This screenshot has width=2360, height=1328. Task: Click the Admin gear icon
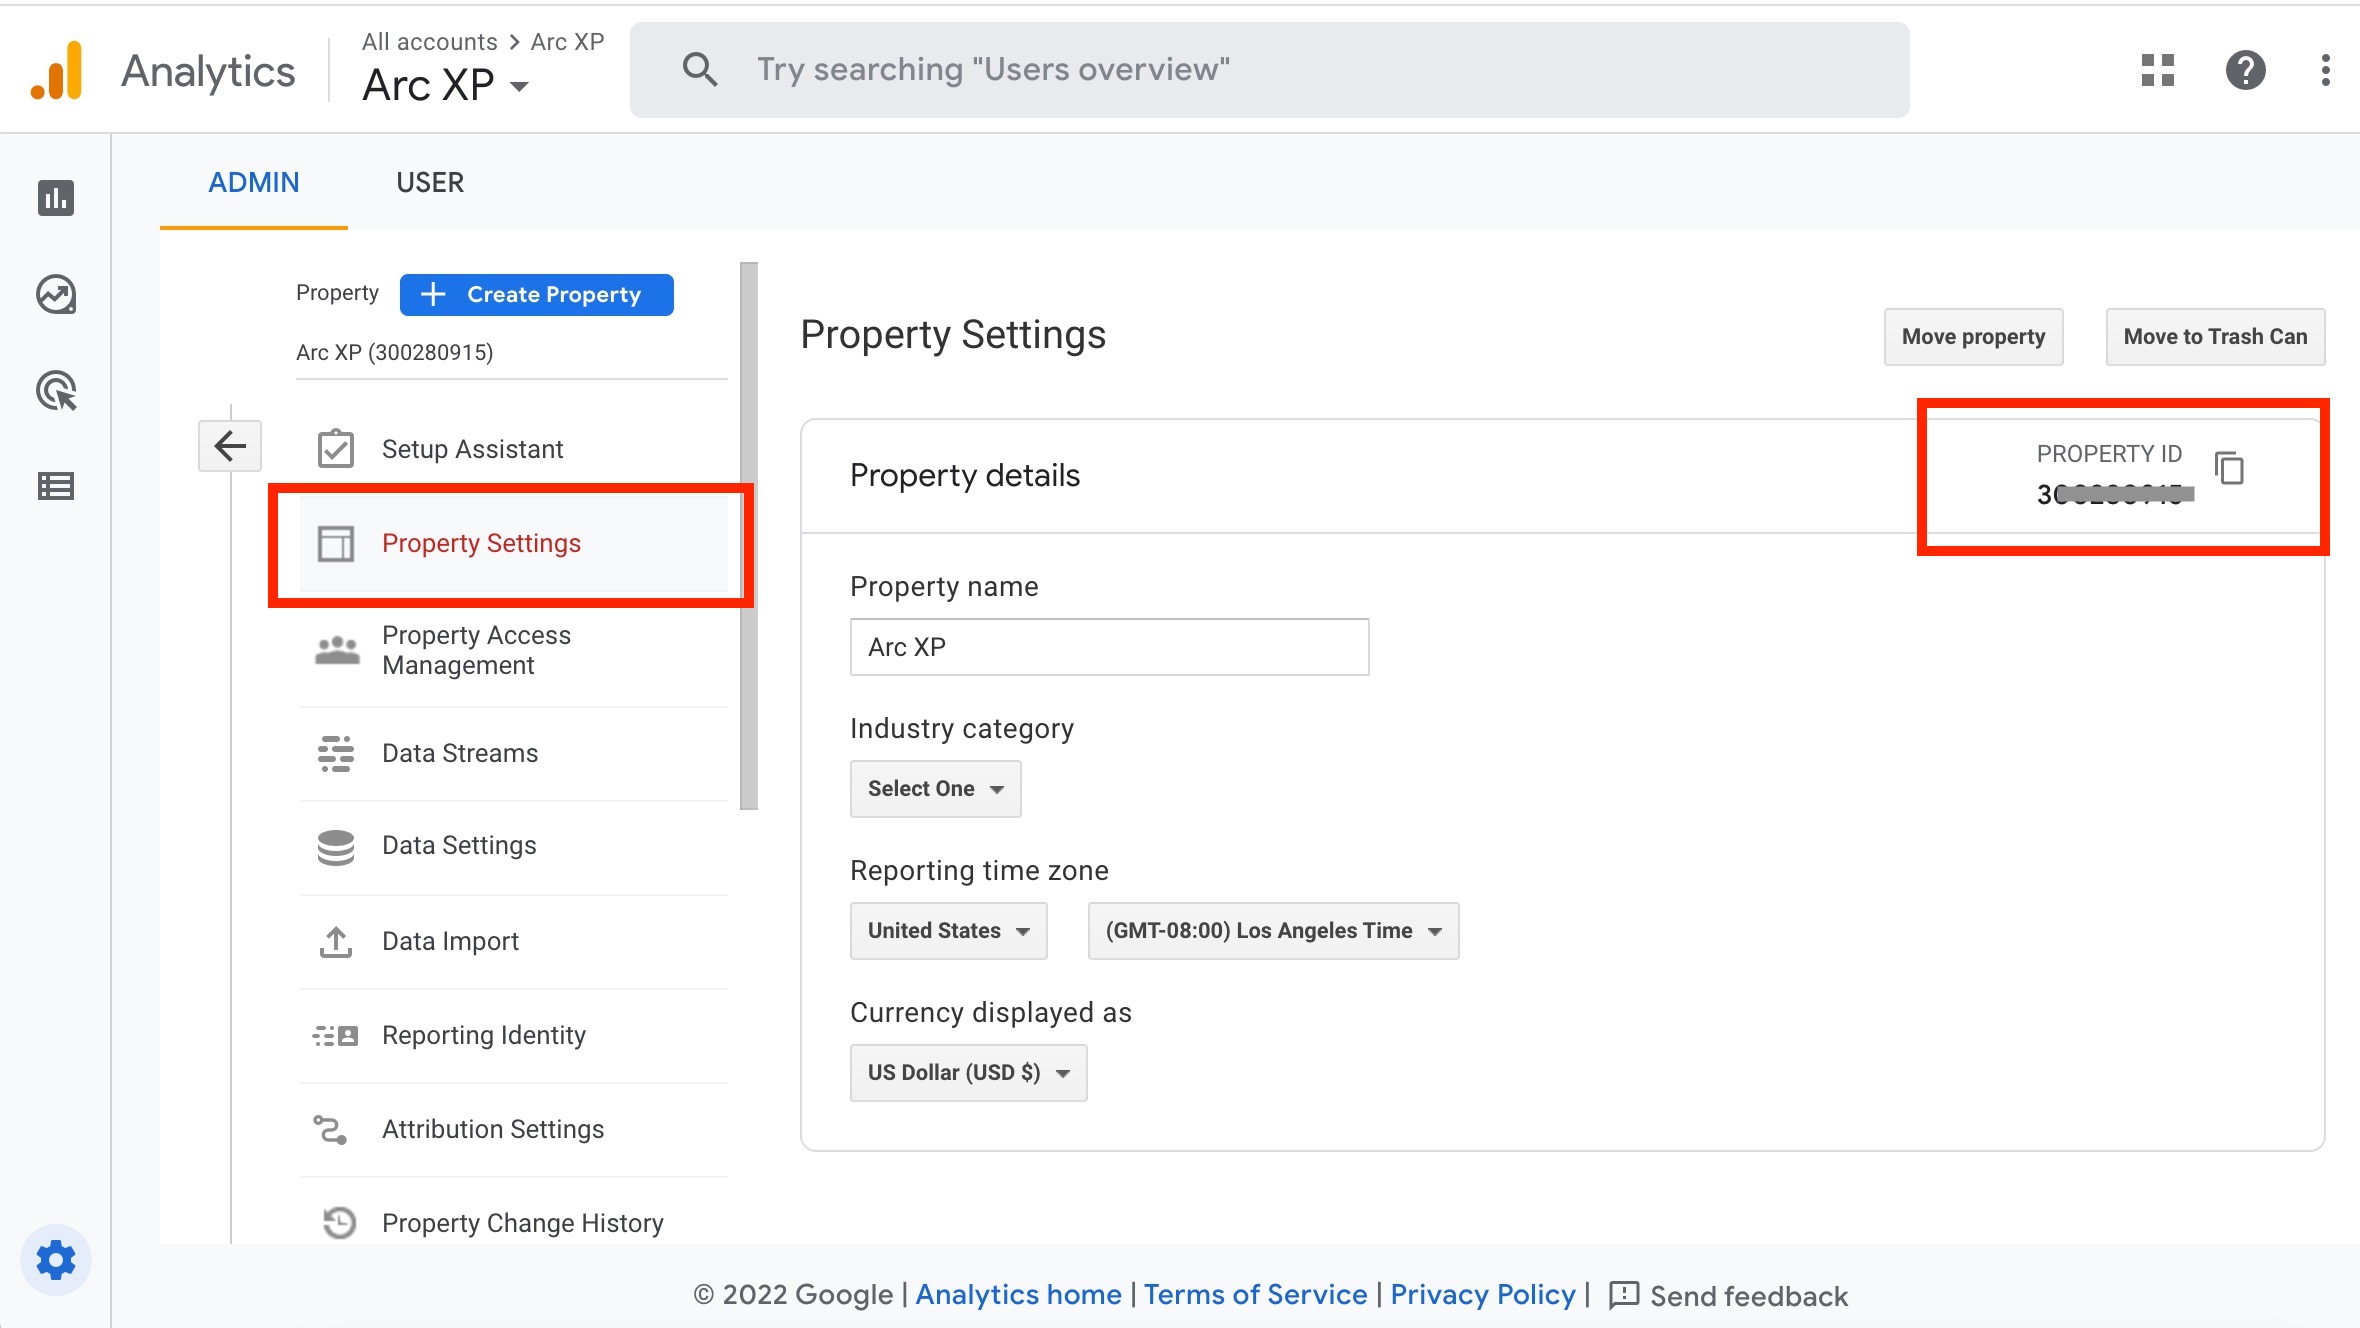coord(56,1260)
